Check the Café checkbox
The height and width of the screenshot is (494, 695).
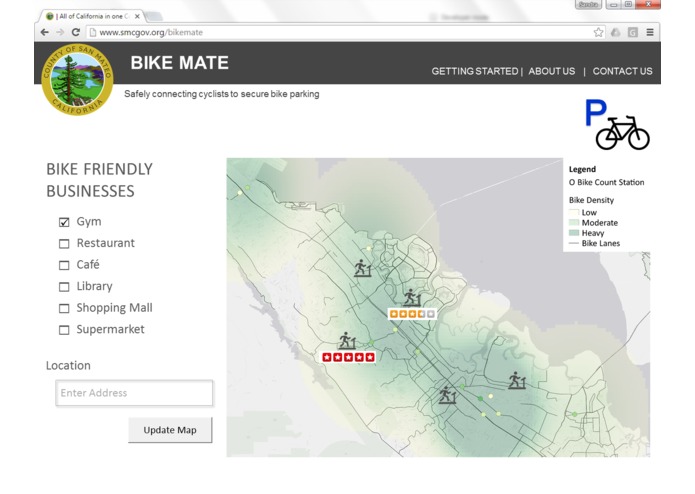point(64,265)
